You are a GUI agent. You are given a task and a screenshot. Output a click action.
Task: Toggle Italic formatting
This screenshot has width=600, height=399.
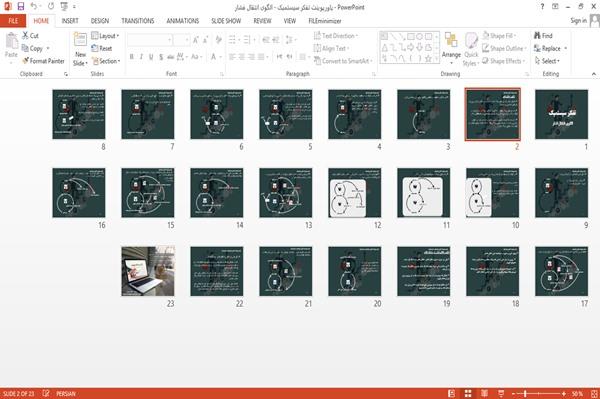coord(141,57)
